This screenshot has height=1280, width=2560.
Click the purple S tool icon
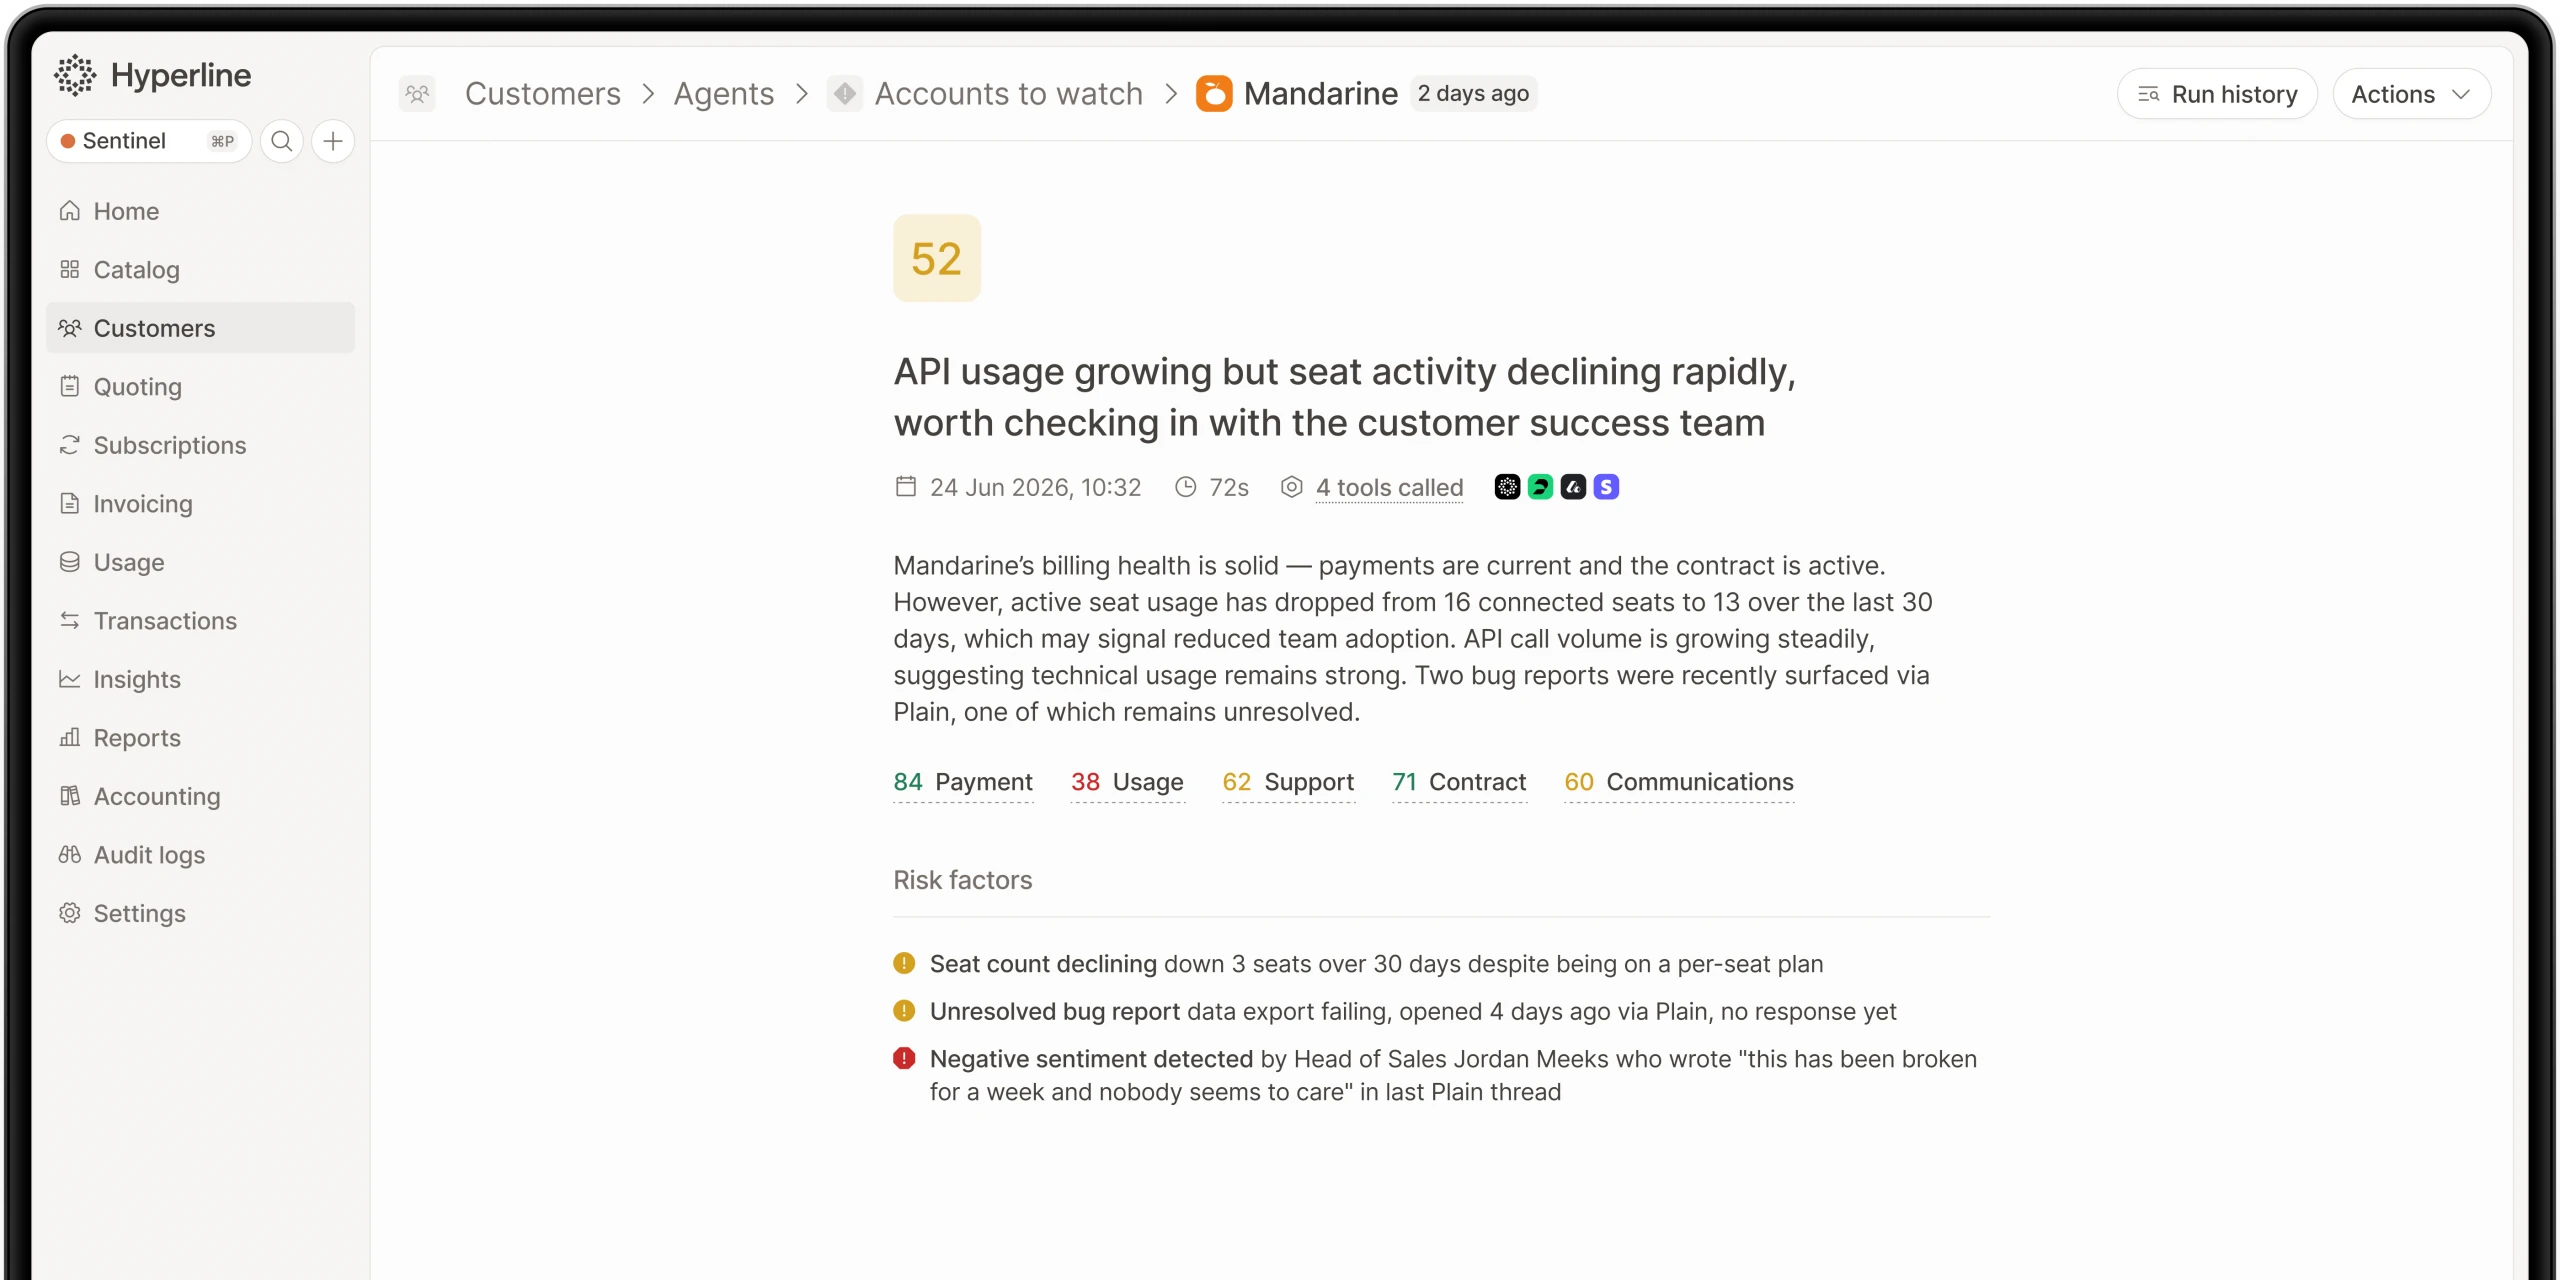point(1606,487)
